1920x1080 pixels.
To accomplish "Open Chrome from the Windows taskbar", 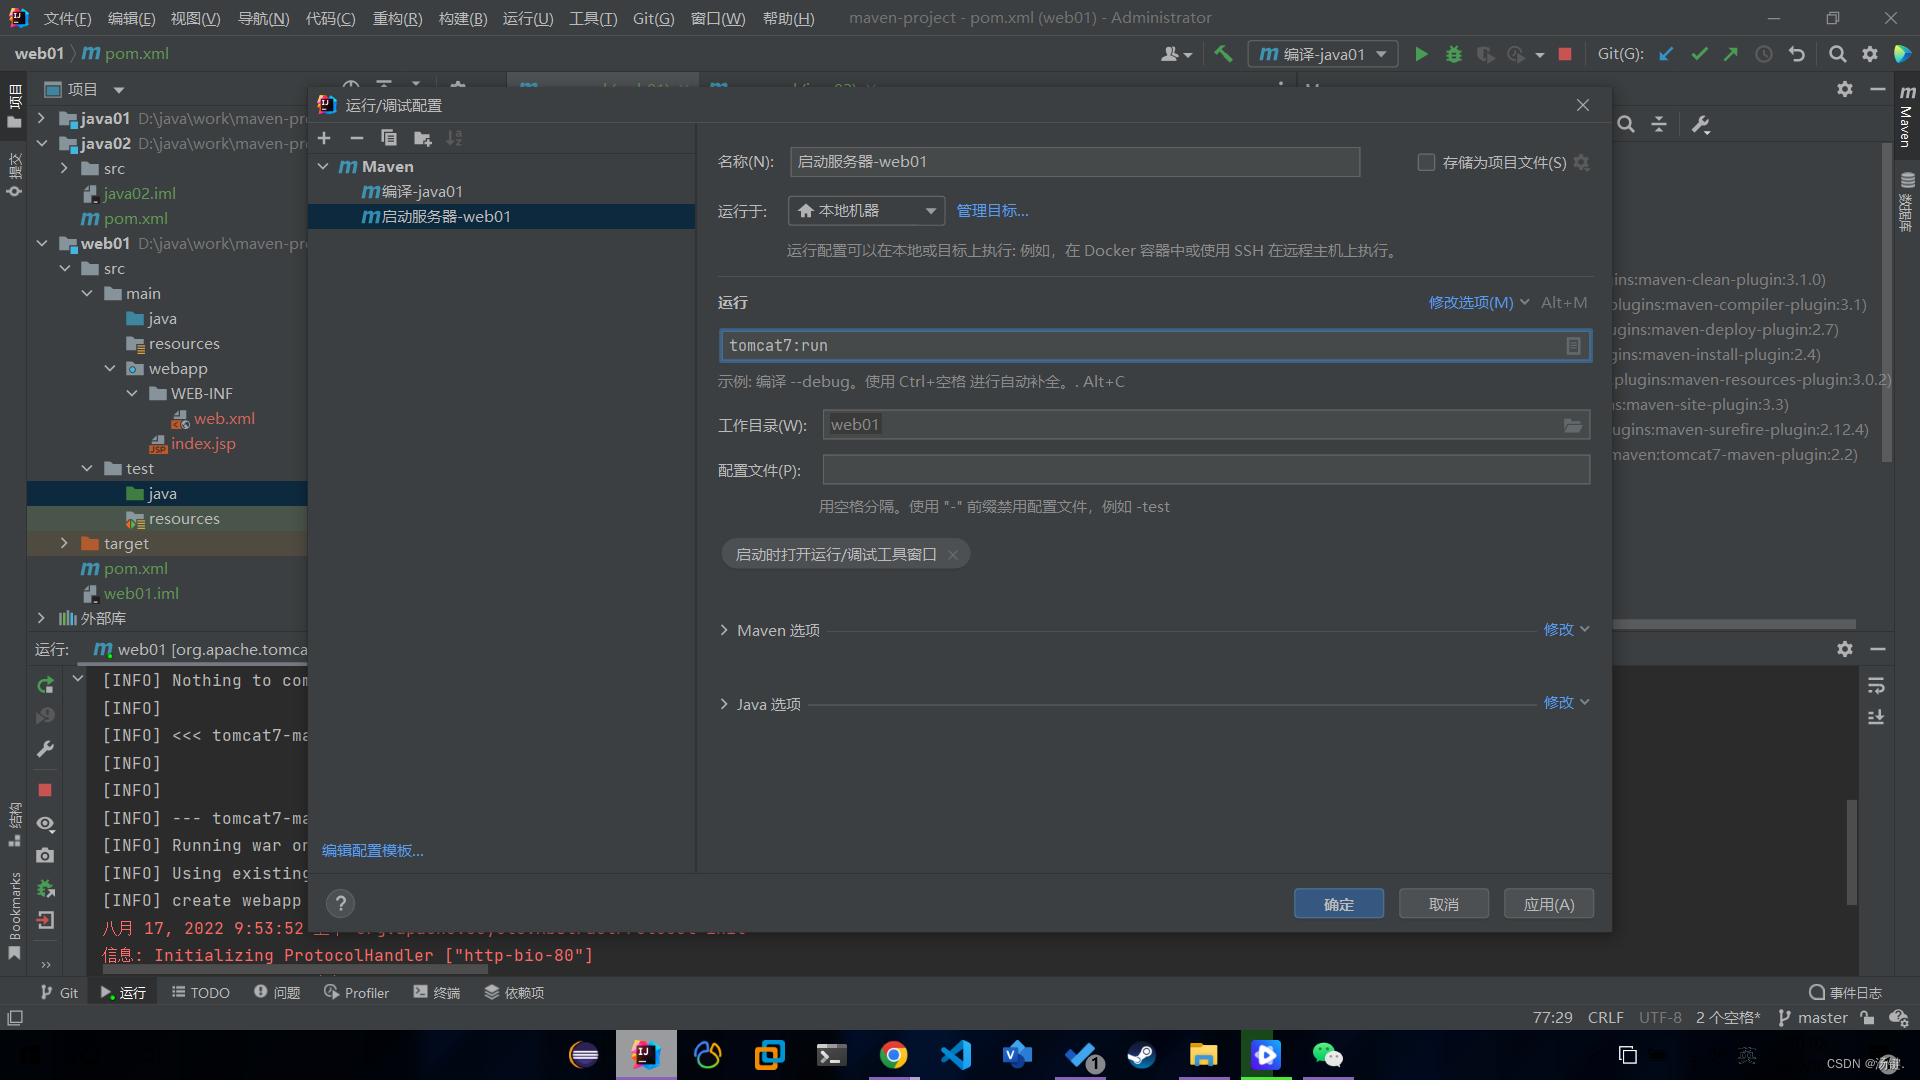I will [x=893, y=1055].
